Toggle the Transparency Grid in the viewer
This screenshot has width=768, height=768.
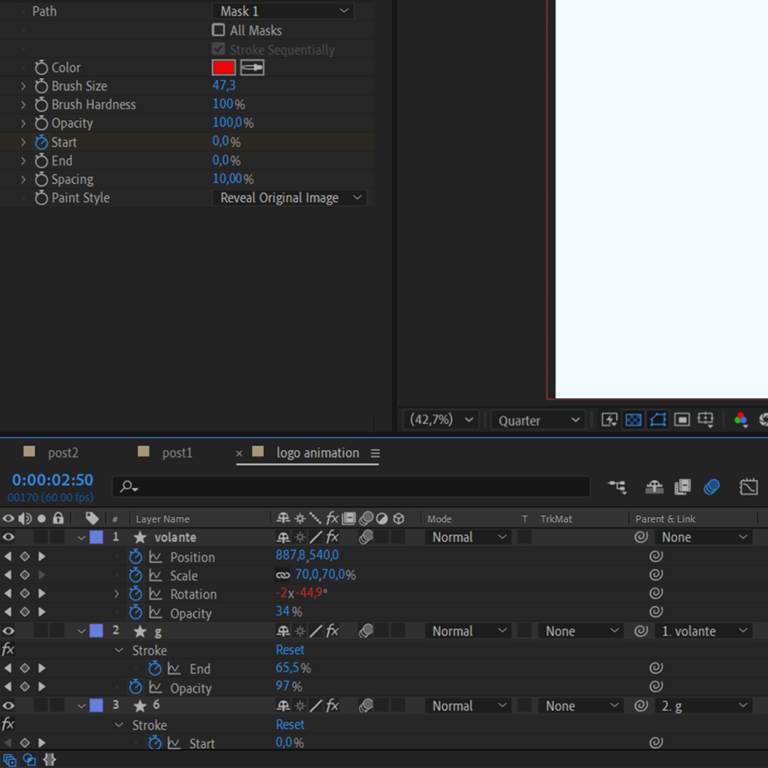pos(633,420)
